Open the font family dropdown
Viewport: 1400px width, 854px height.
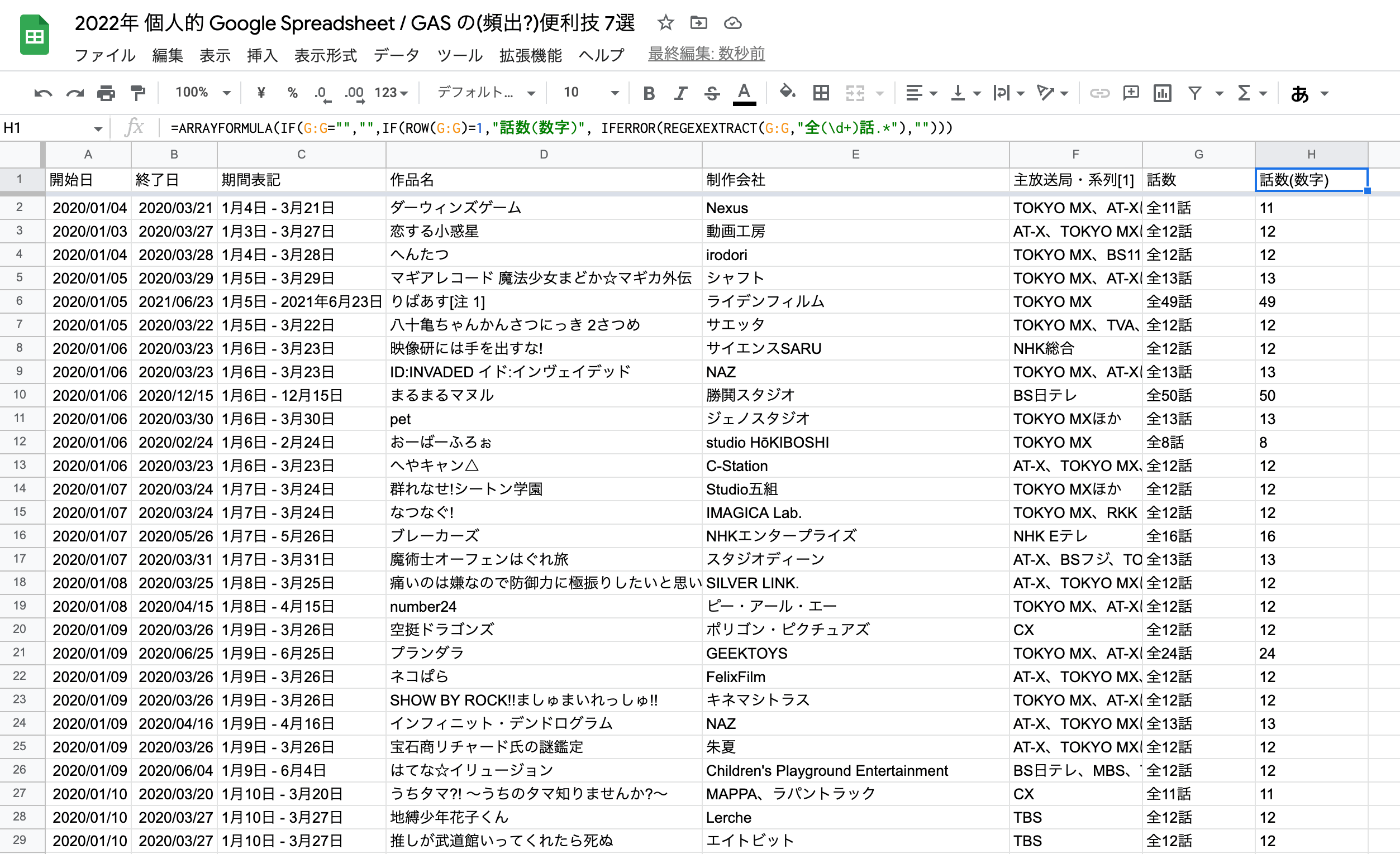(x=484, y=93)
